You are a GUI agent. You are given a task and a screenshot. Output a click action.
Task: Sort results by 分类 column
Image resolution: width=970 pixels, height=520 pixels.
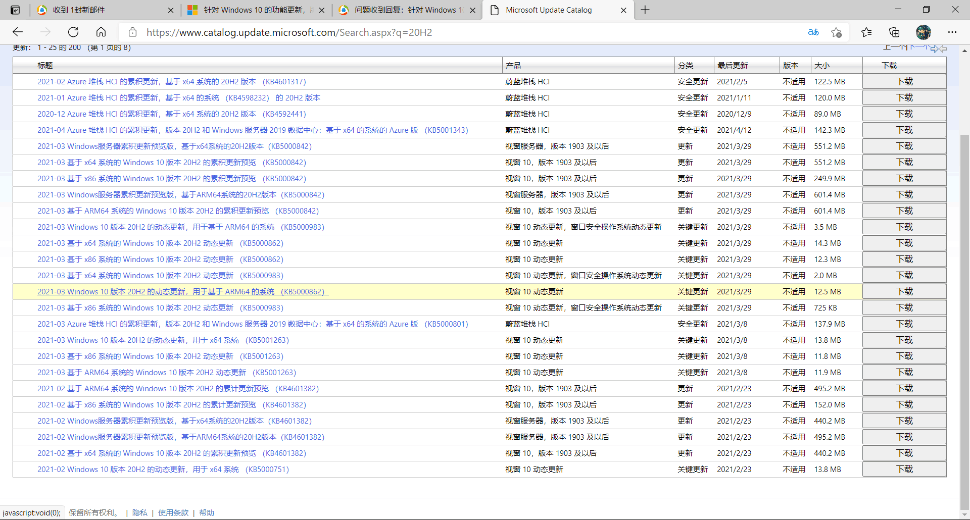point(685,65)
